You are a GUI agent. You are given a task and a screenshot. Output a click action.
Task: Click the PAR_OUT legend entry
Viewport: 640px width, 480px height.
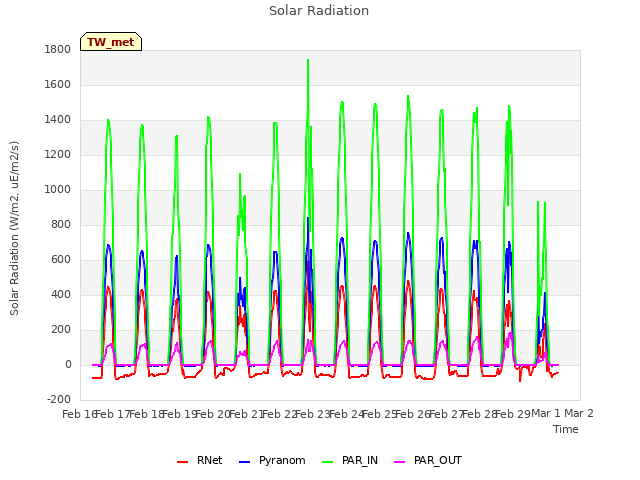point(428,460)
